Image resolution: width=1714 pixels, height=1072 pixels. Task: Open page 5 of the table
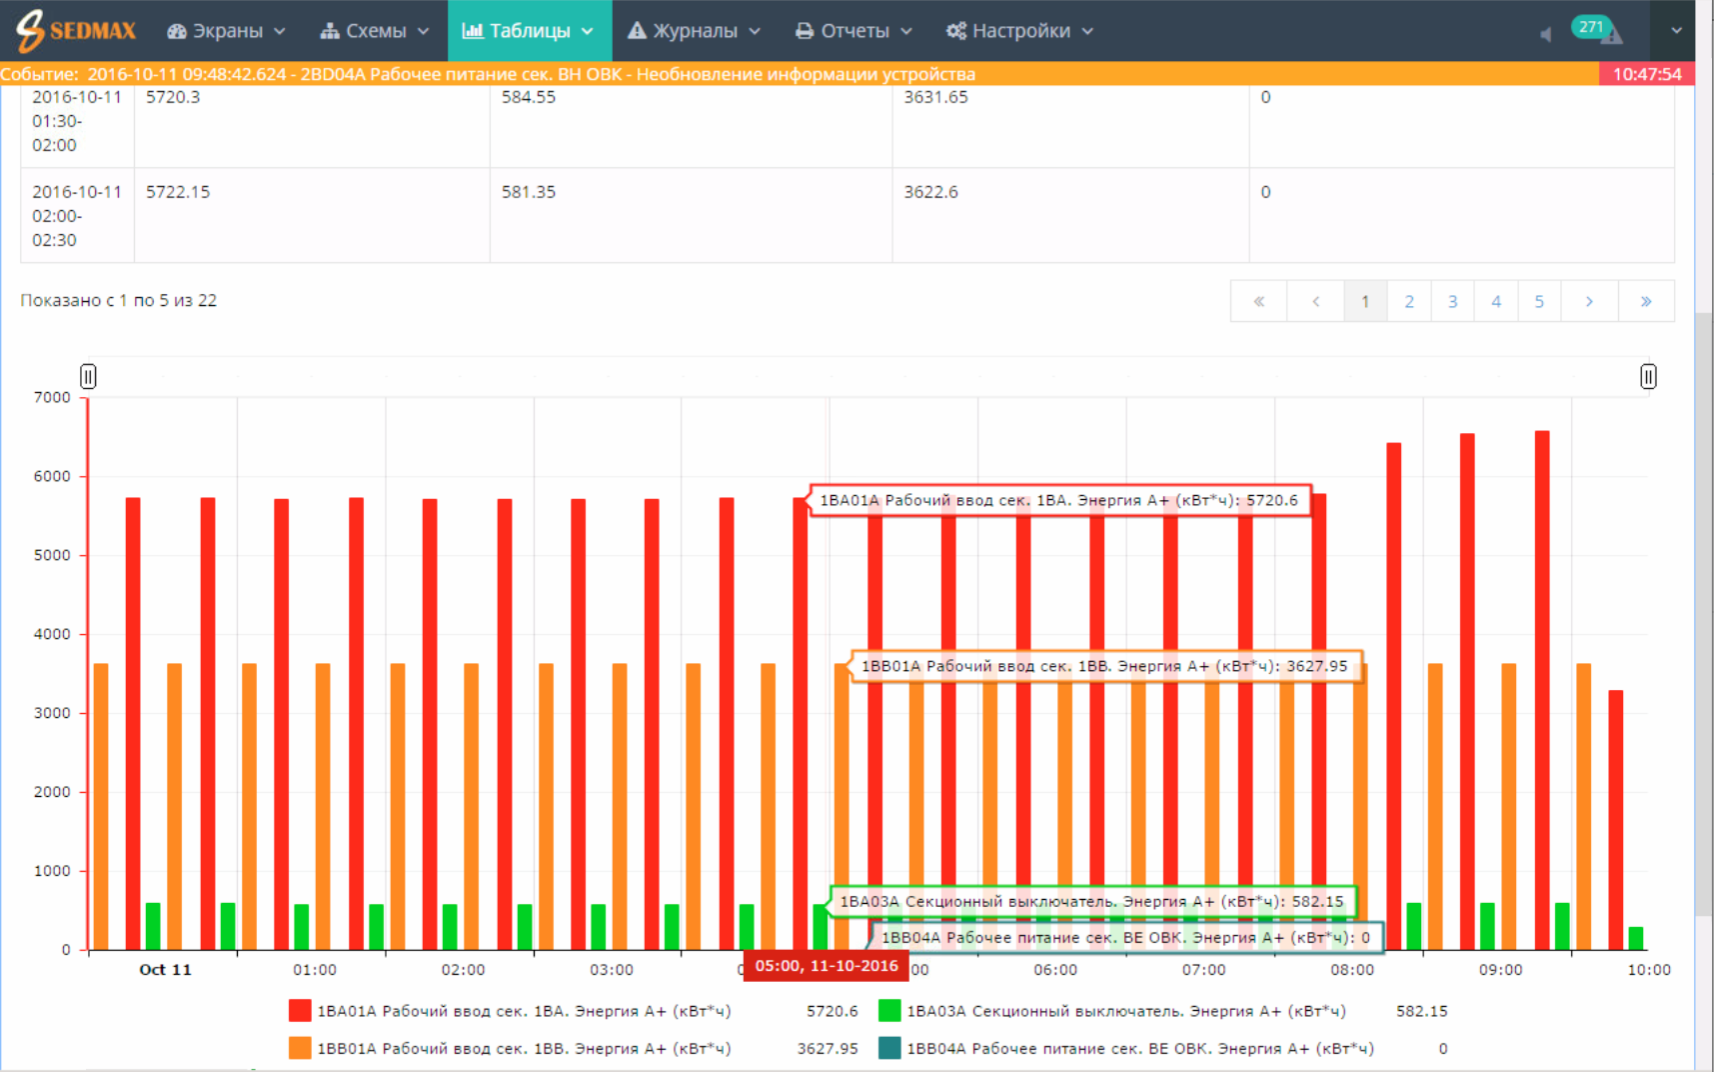tap(1539, 301)
